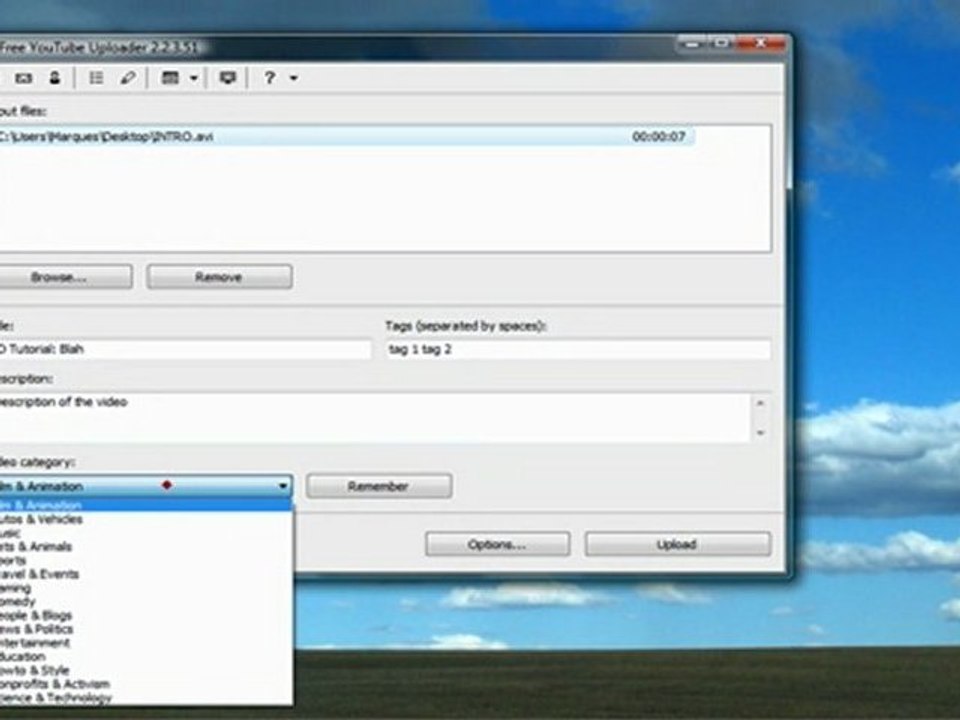Click the Remember button

click(x=379, y=486)
